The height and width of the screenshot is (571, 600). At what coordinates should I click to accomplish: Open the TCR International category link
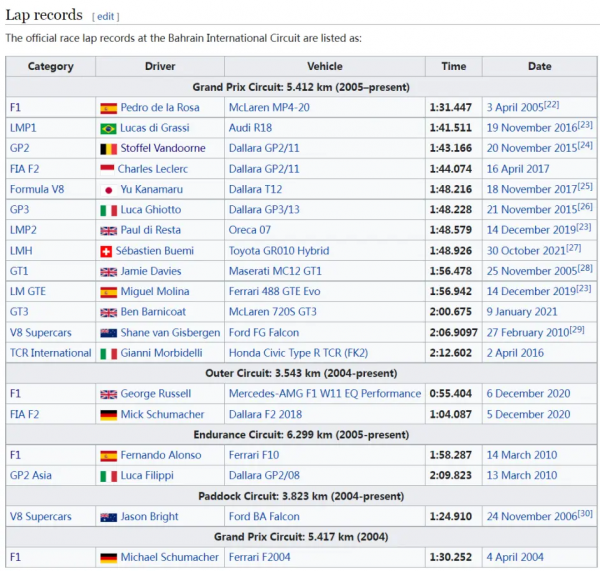pyautogui.click(x=50, y=353)
